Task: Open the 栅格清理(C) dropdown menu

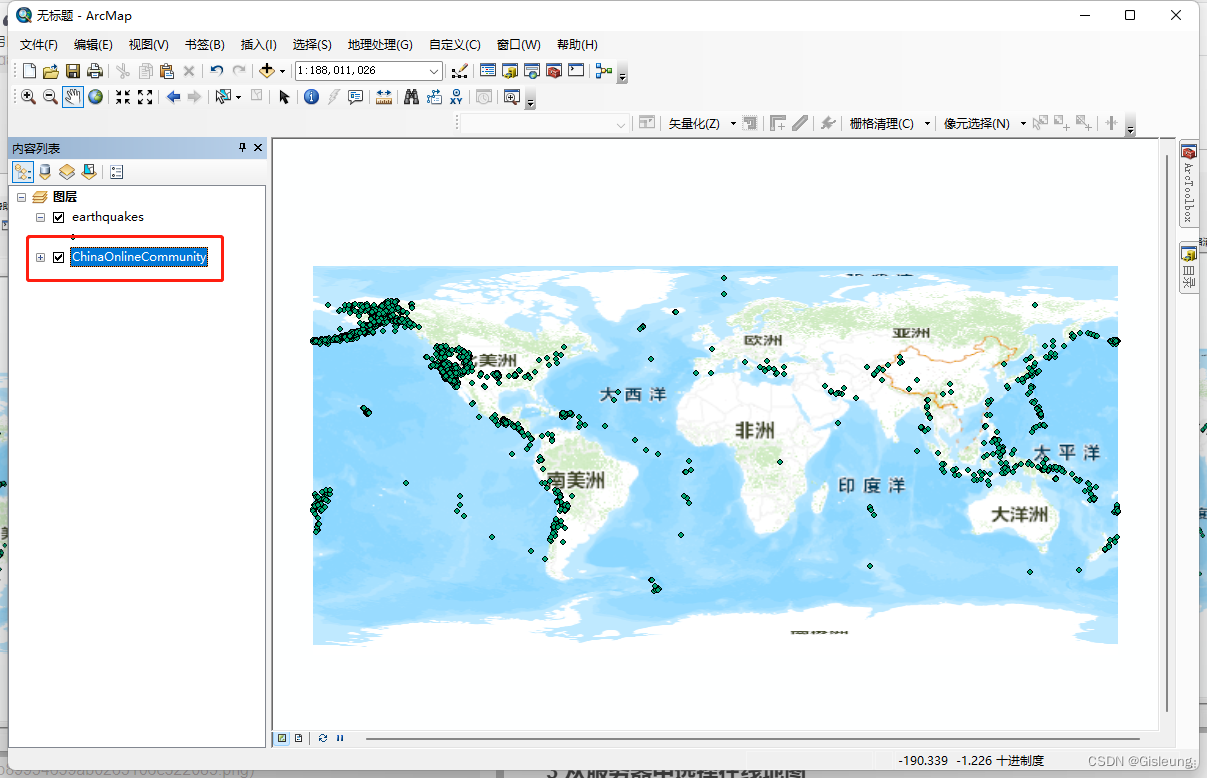Action: click(x=888, y=123)
